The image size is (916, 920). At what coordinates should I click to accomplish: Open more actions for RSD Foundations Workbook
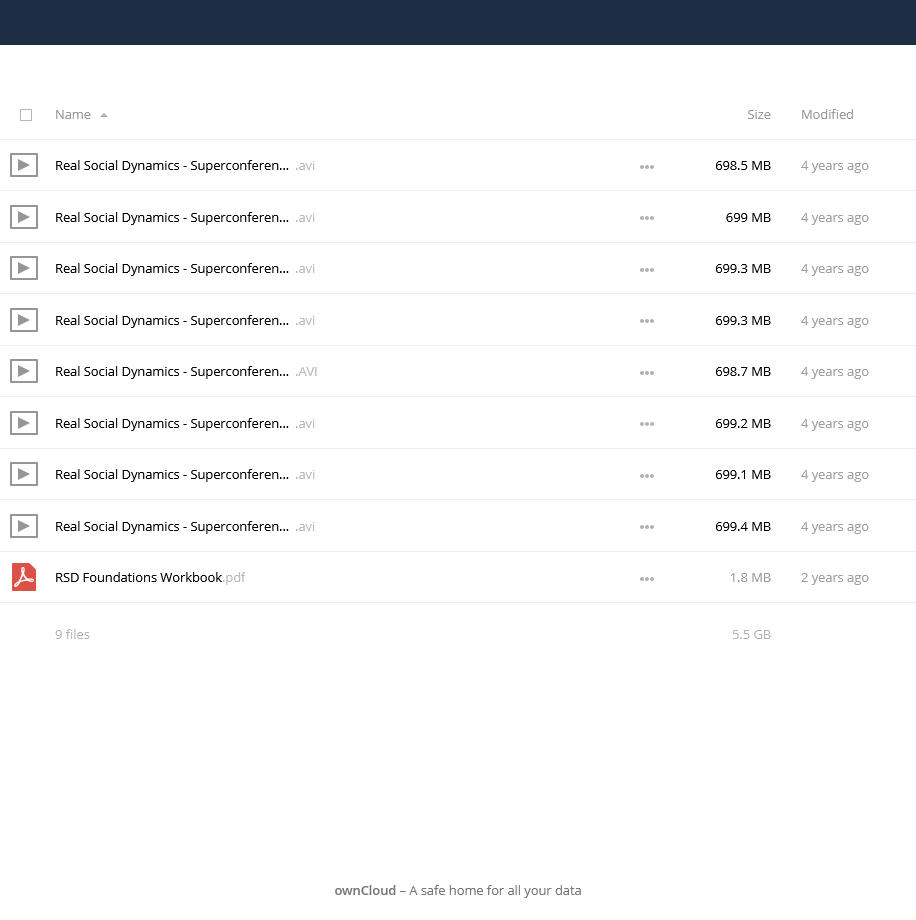[647, 579]
